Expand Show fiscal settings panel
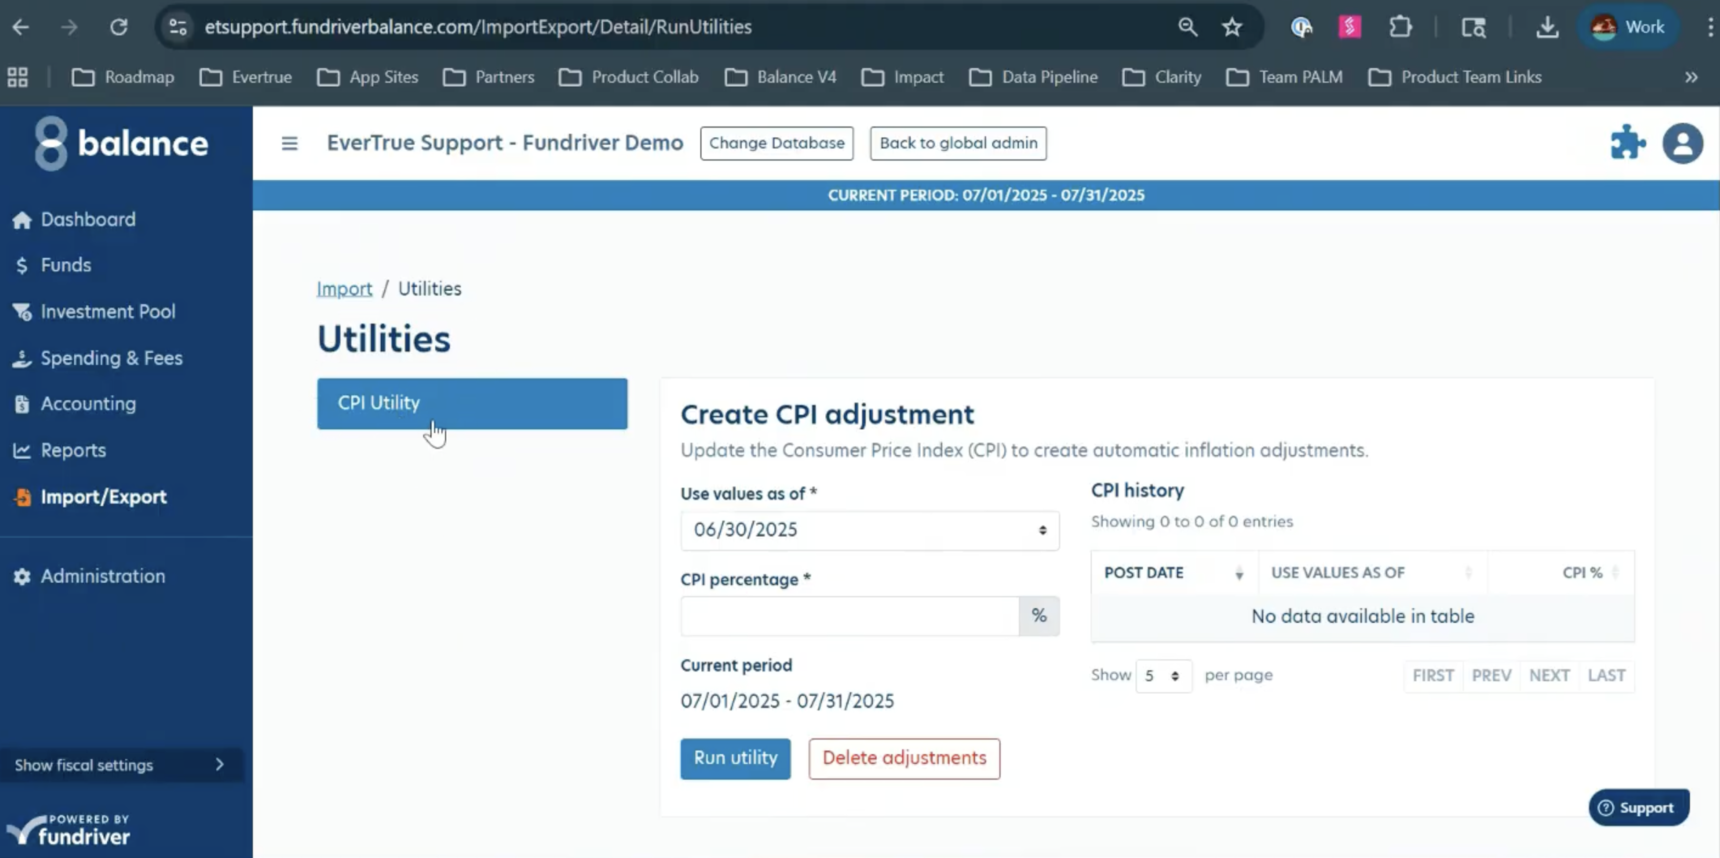This screenshot has height=858, width=1720. click(120, 765)
